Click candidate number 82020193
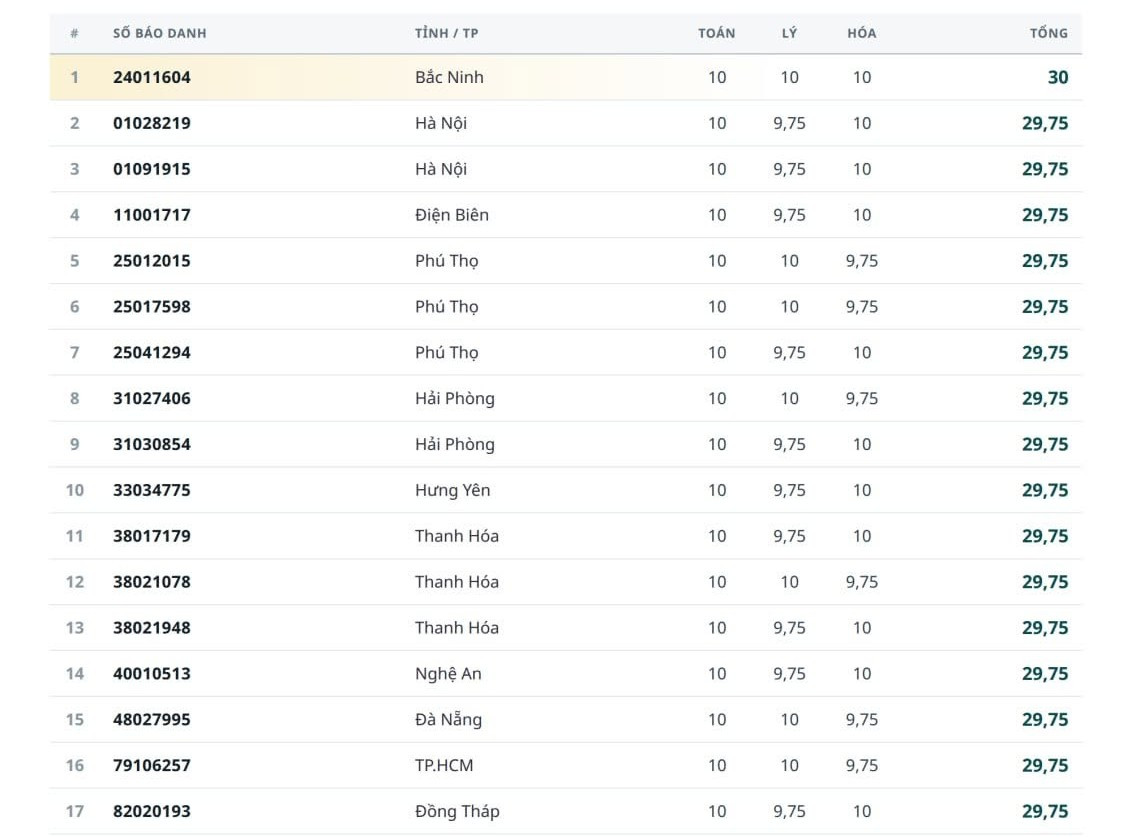1132x837 pixels. coord(152,812)
